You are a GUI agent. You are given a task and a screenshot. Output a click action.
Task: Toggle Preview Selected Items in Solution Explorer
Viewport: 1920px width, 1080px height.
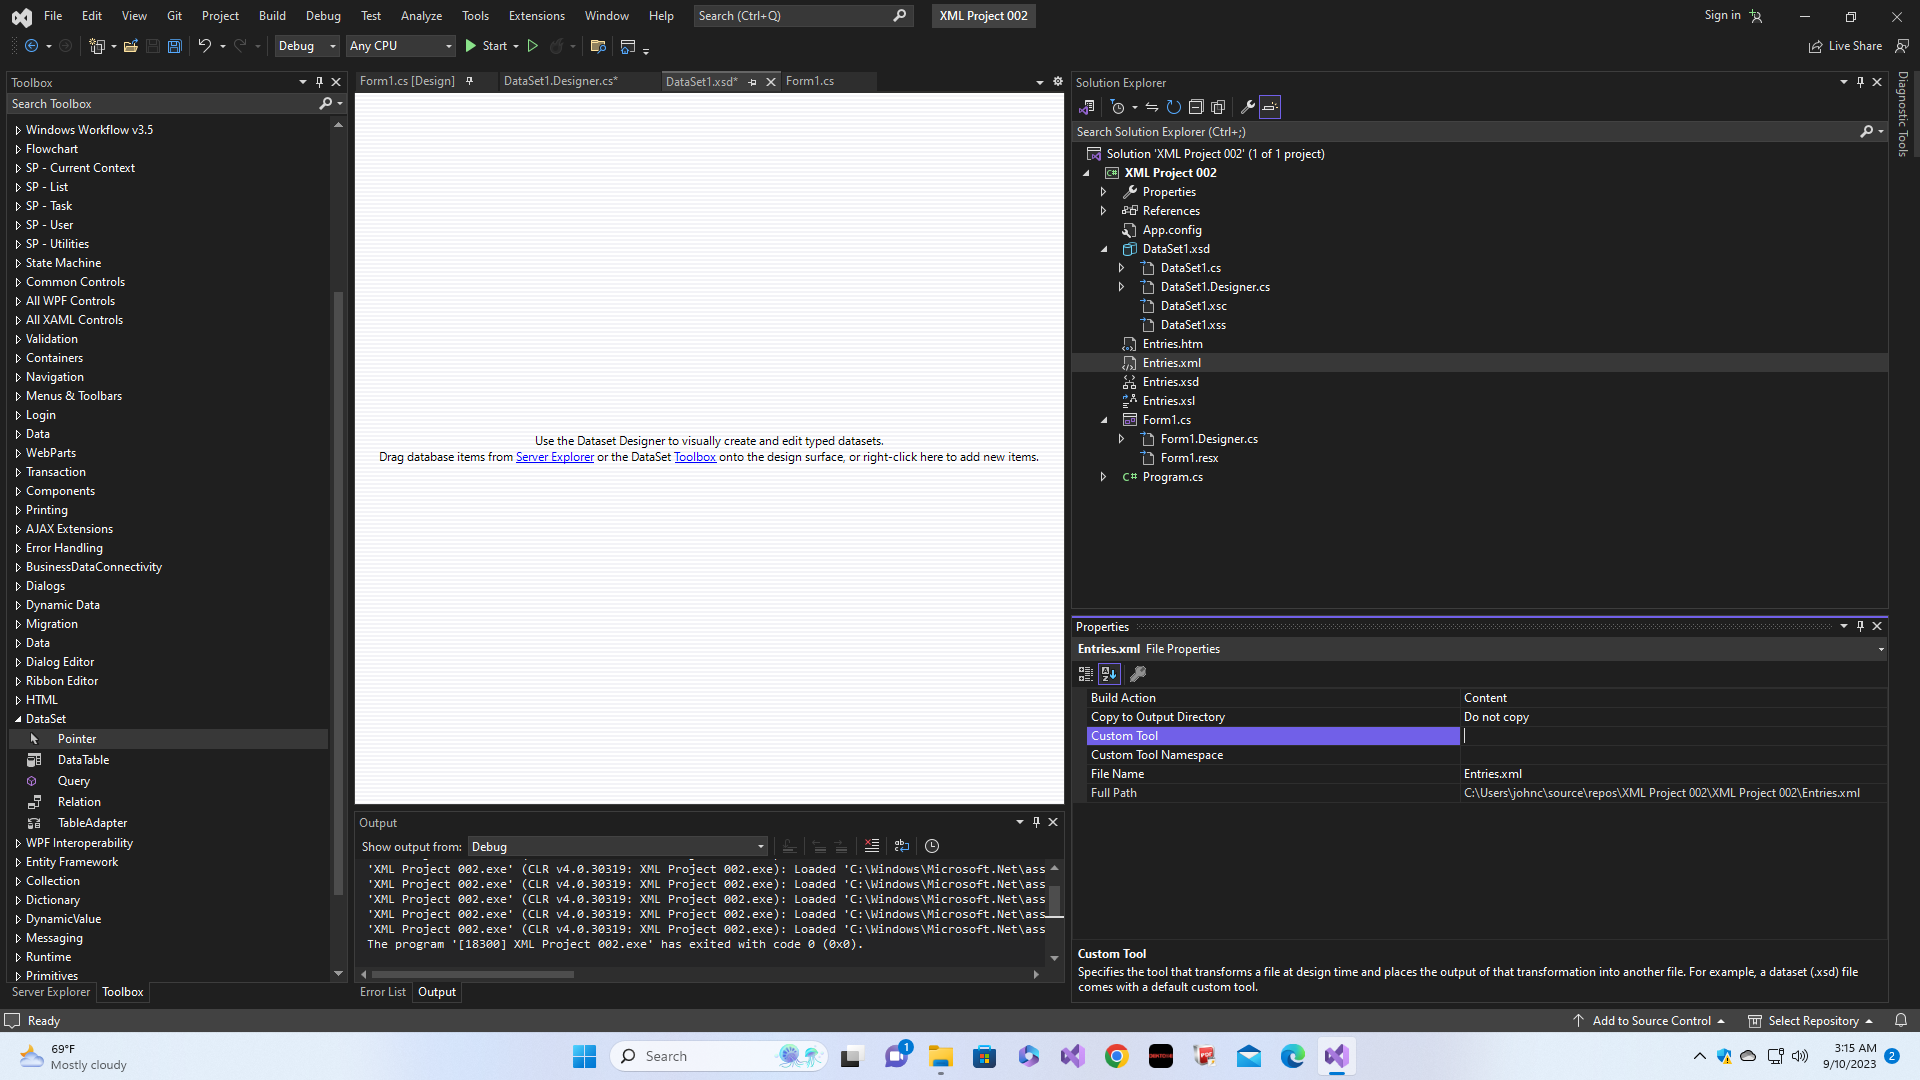click(x=1270, y=107)
